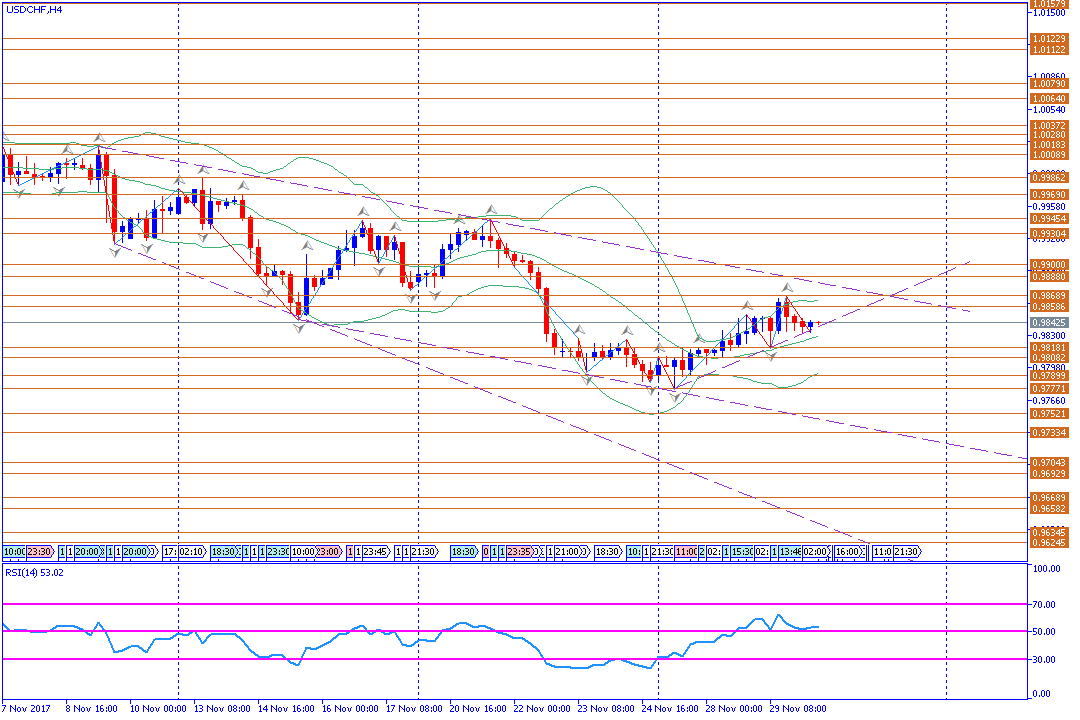1080x720 pixels.
Task: Click the RSI 50.00 level label
Action: coord(1044,632)
